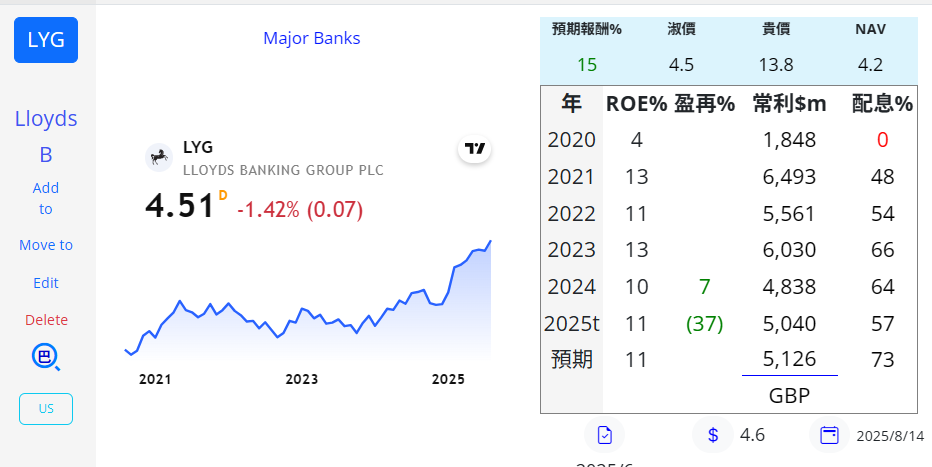The image size is (932, 467).
Task: Click the expected return value 15
Action: click(x=587, y=65)
